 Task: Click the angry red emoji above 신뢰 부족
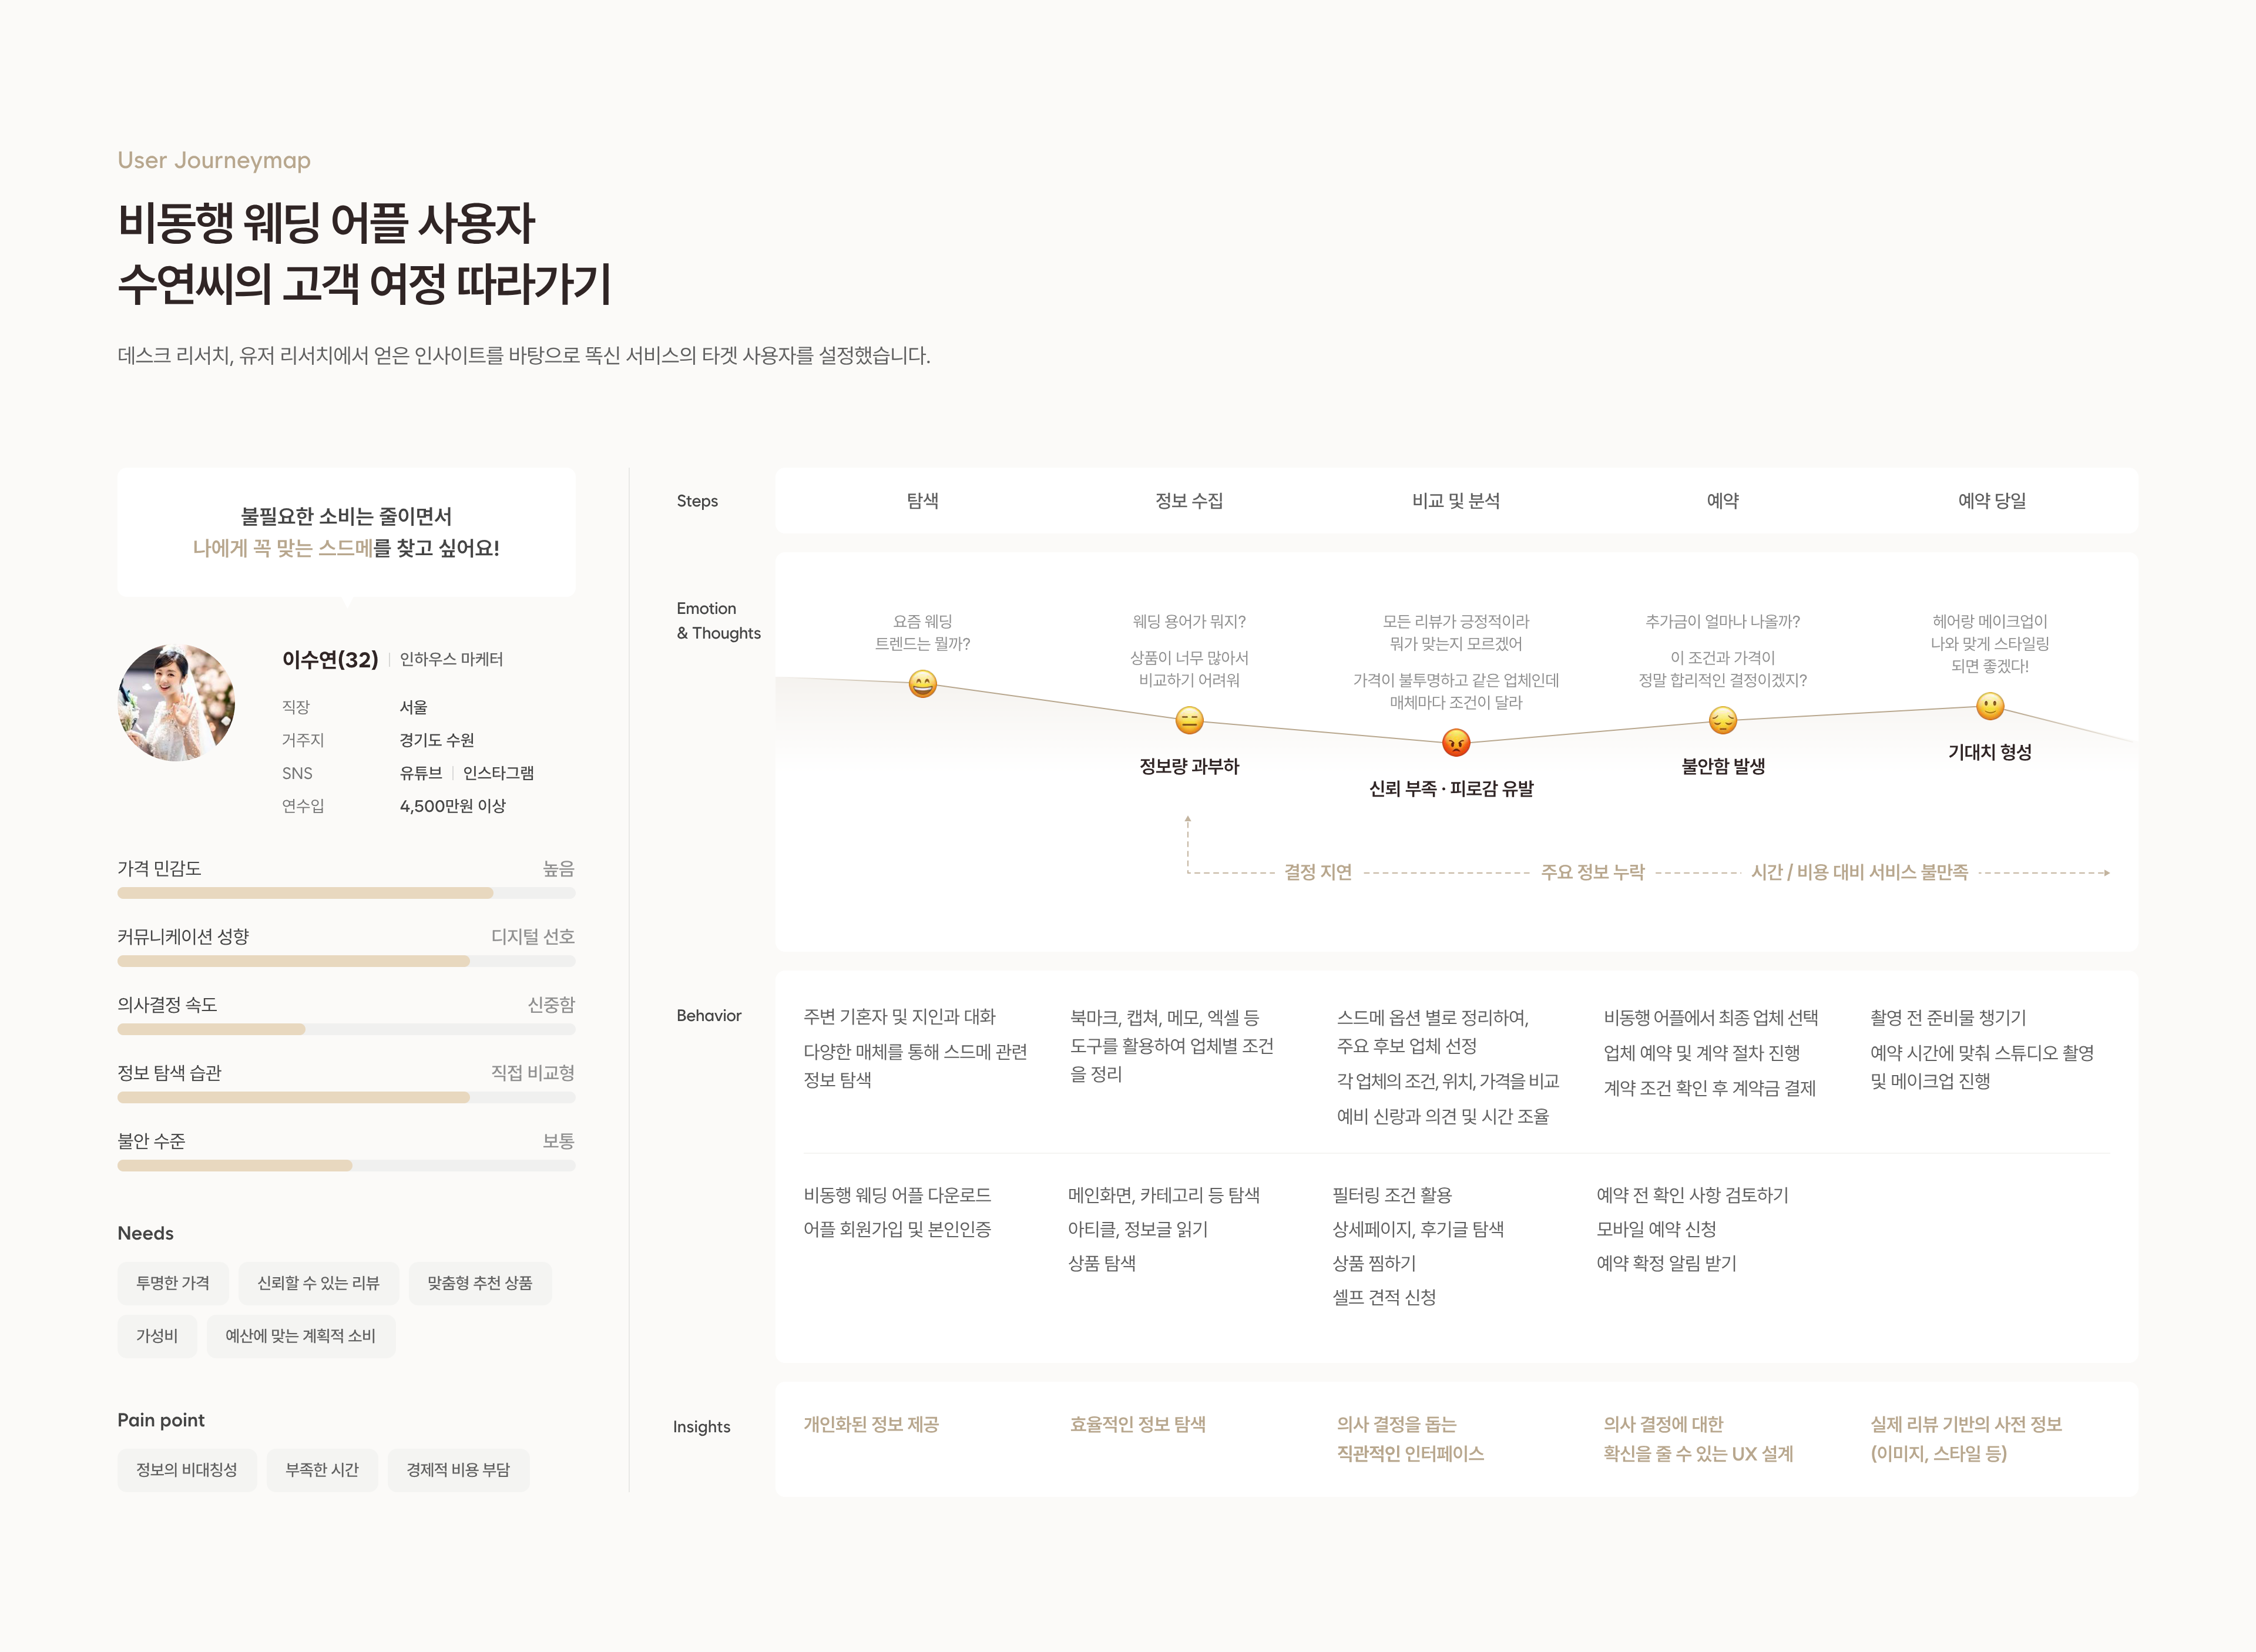(x=1456, y=742)
